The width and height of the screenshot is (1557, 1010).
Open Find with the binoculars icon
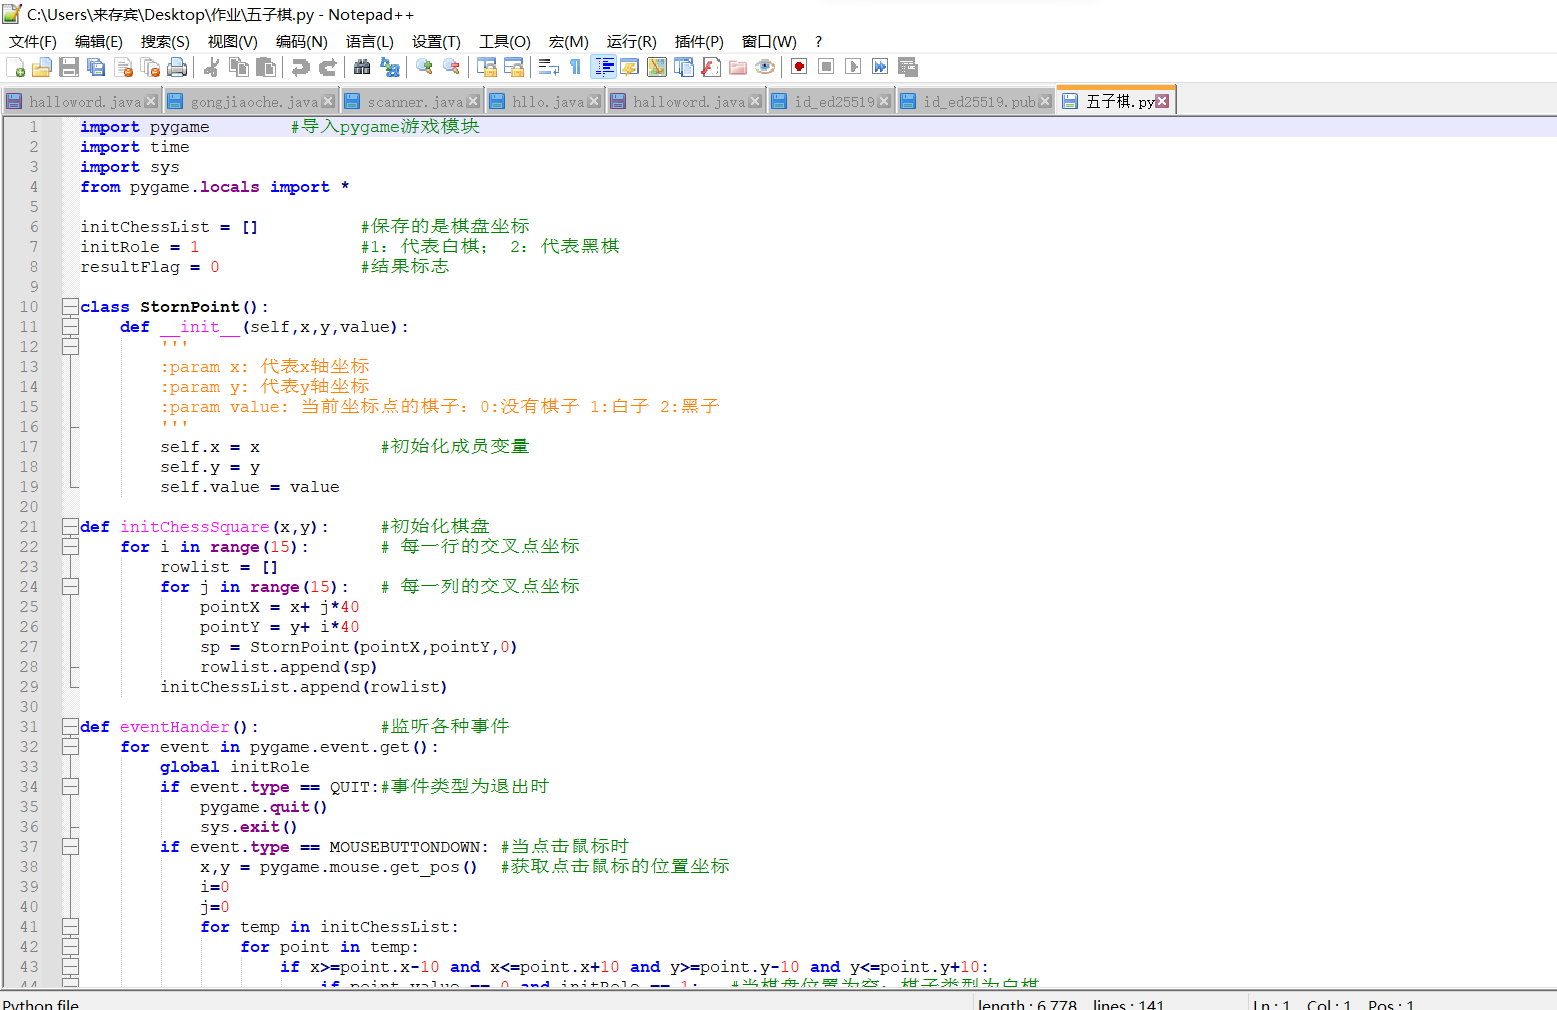[362, 67]
